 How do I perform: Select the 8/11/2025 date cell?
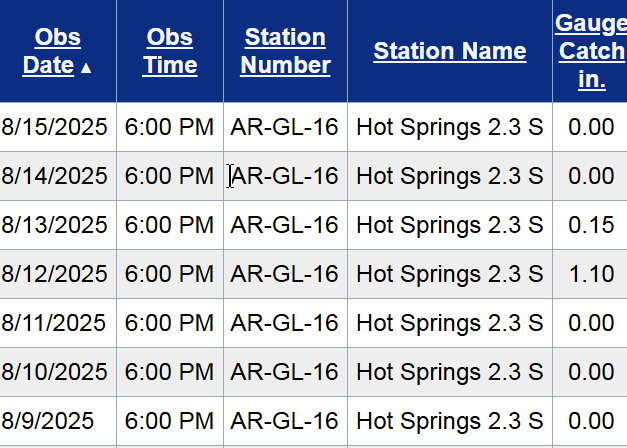pos(54,322)
